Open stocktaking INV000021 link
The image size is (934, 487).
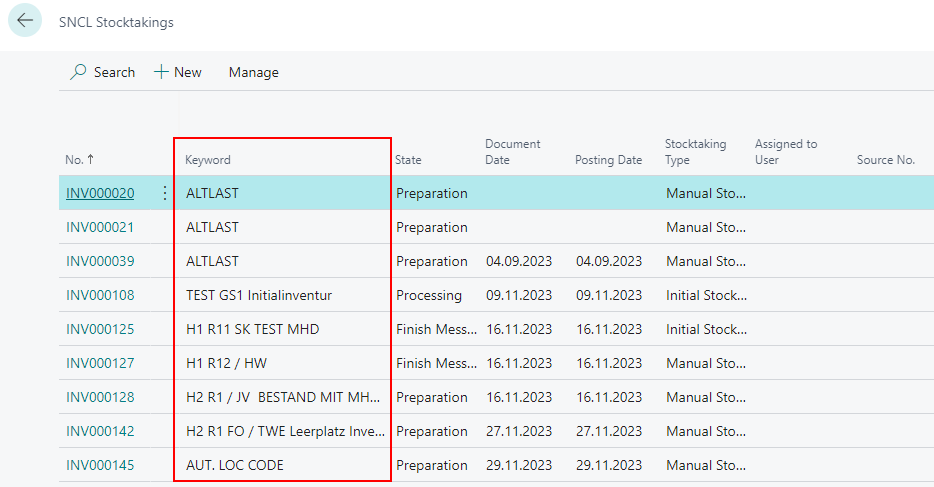point(100,227)
